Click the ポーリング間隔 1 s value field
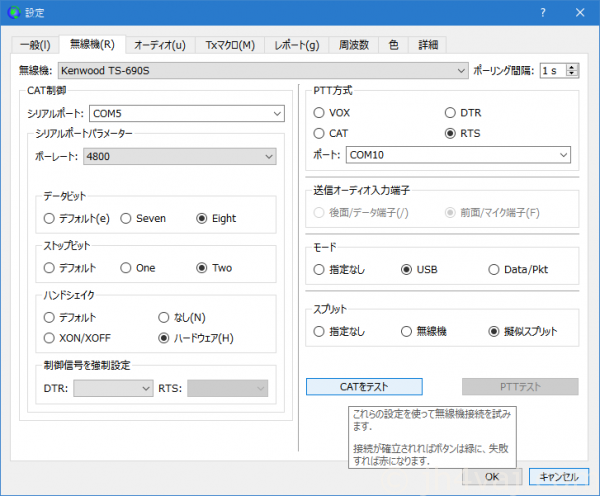Screen dimensions: 600x496 coord(552,71)
